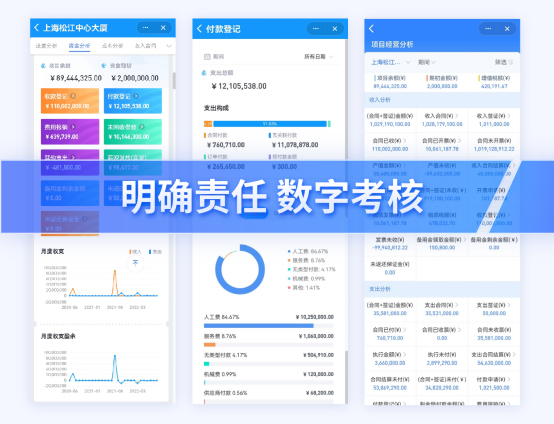Screen dimensions: 554x424
Task: Open the purple 费用报销 card
Action: point(70,132)
